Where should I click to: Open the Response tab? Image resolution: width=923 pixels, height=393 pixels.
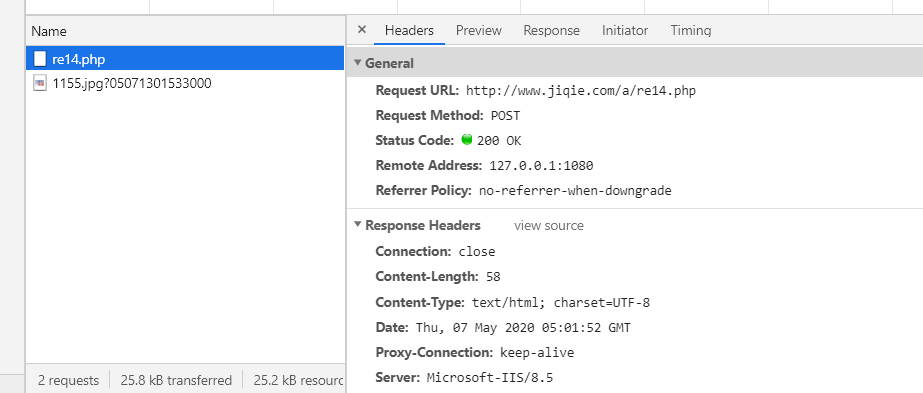552,30
